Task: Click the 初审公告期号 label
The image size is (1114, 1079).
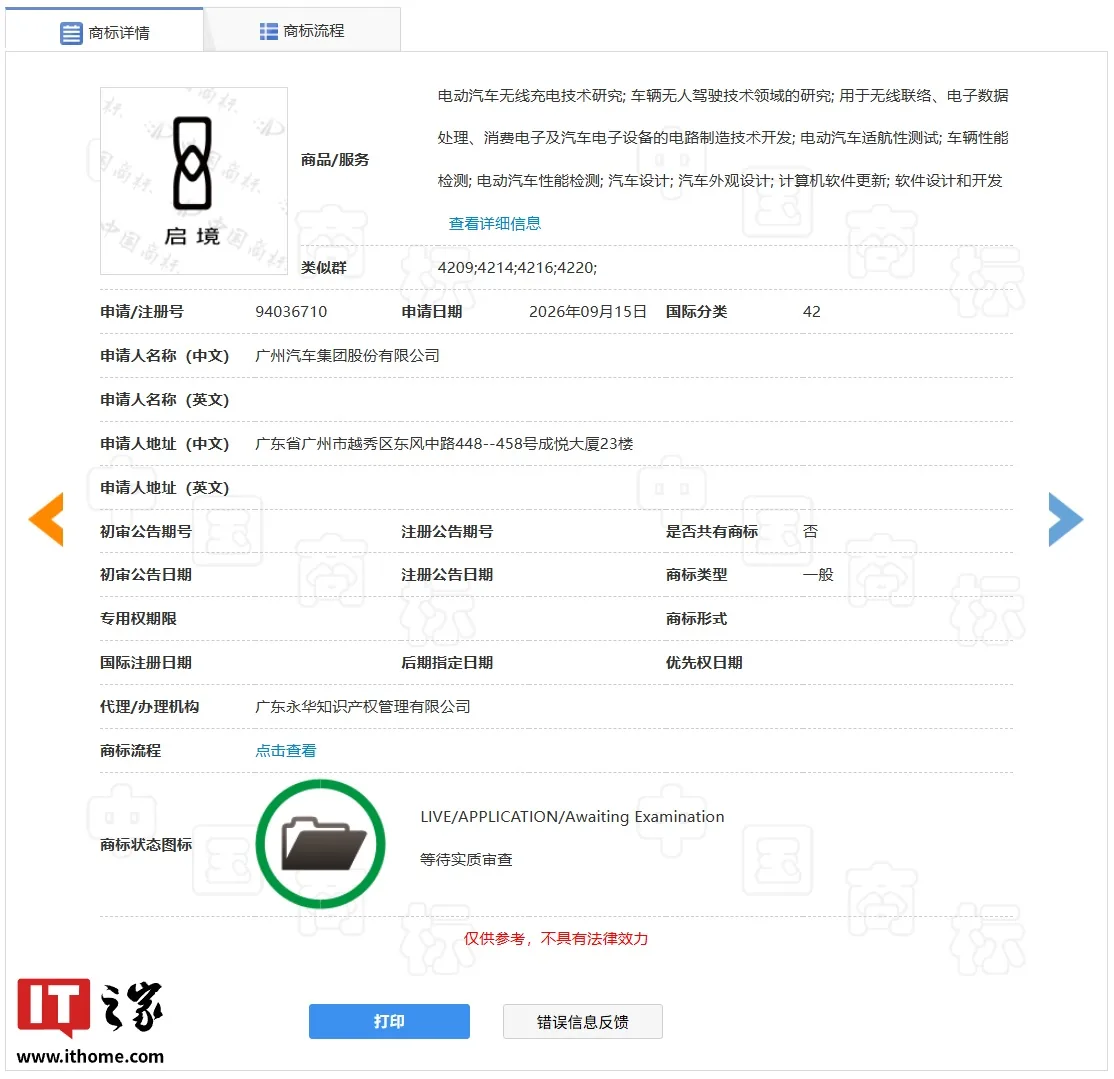Action: (x=146, y=531)
